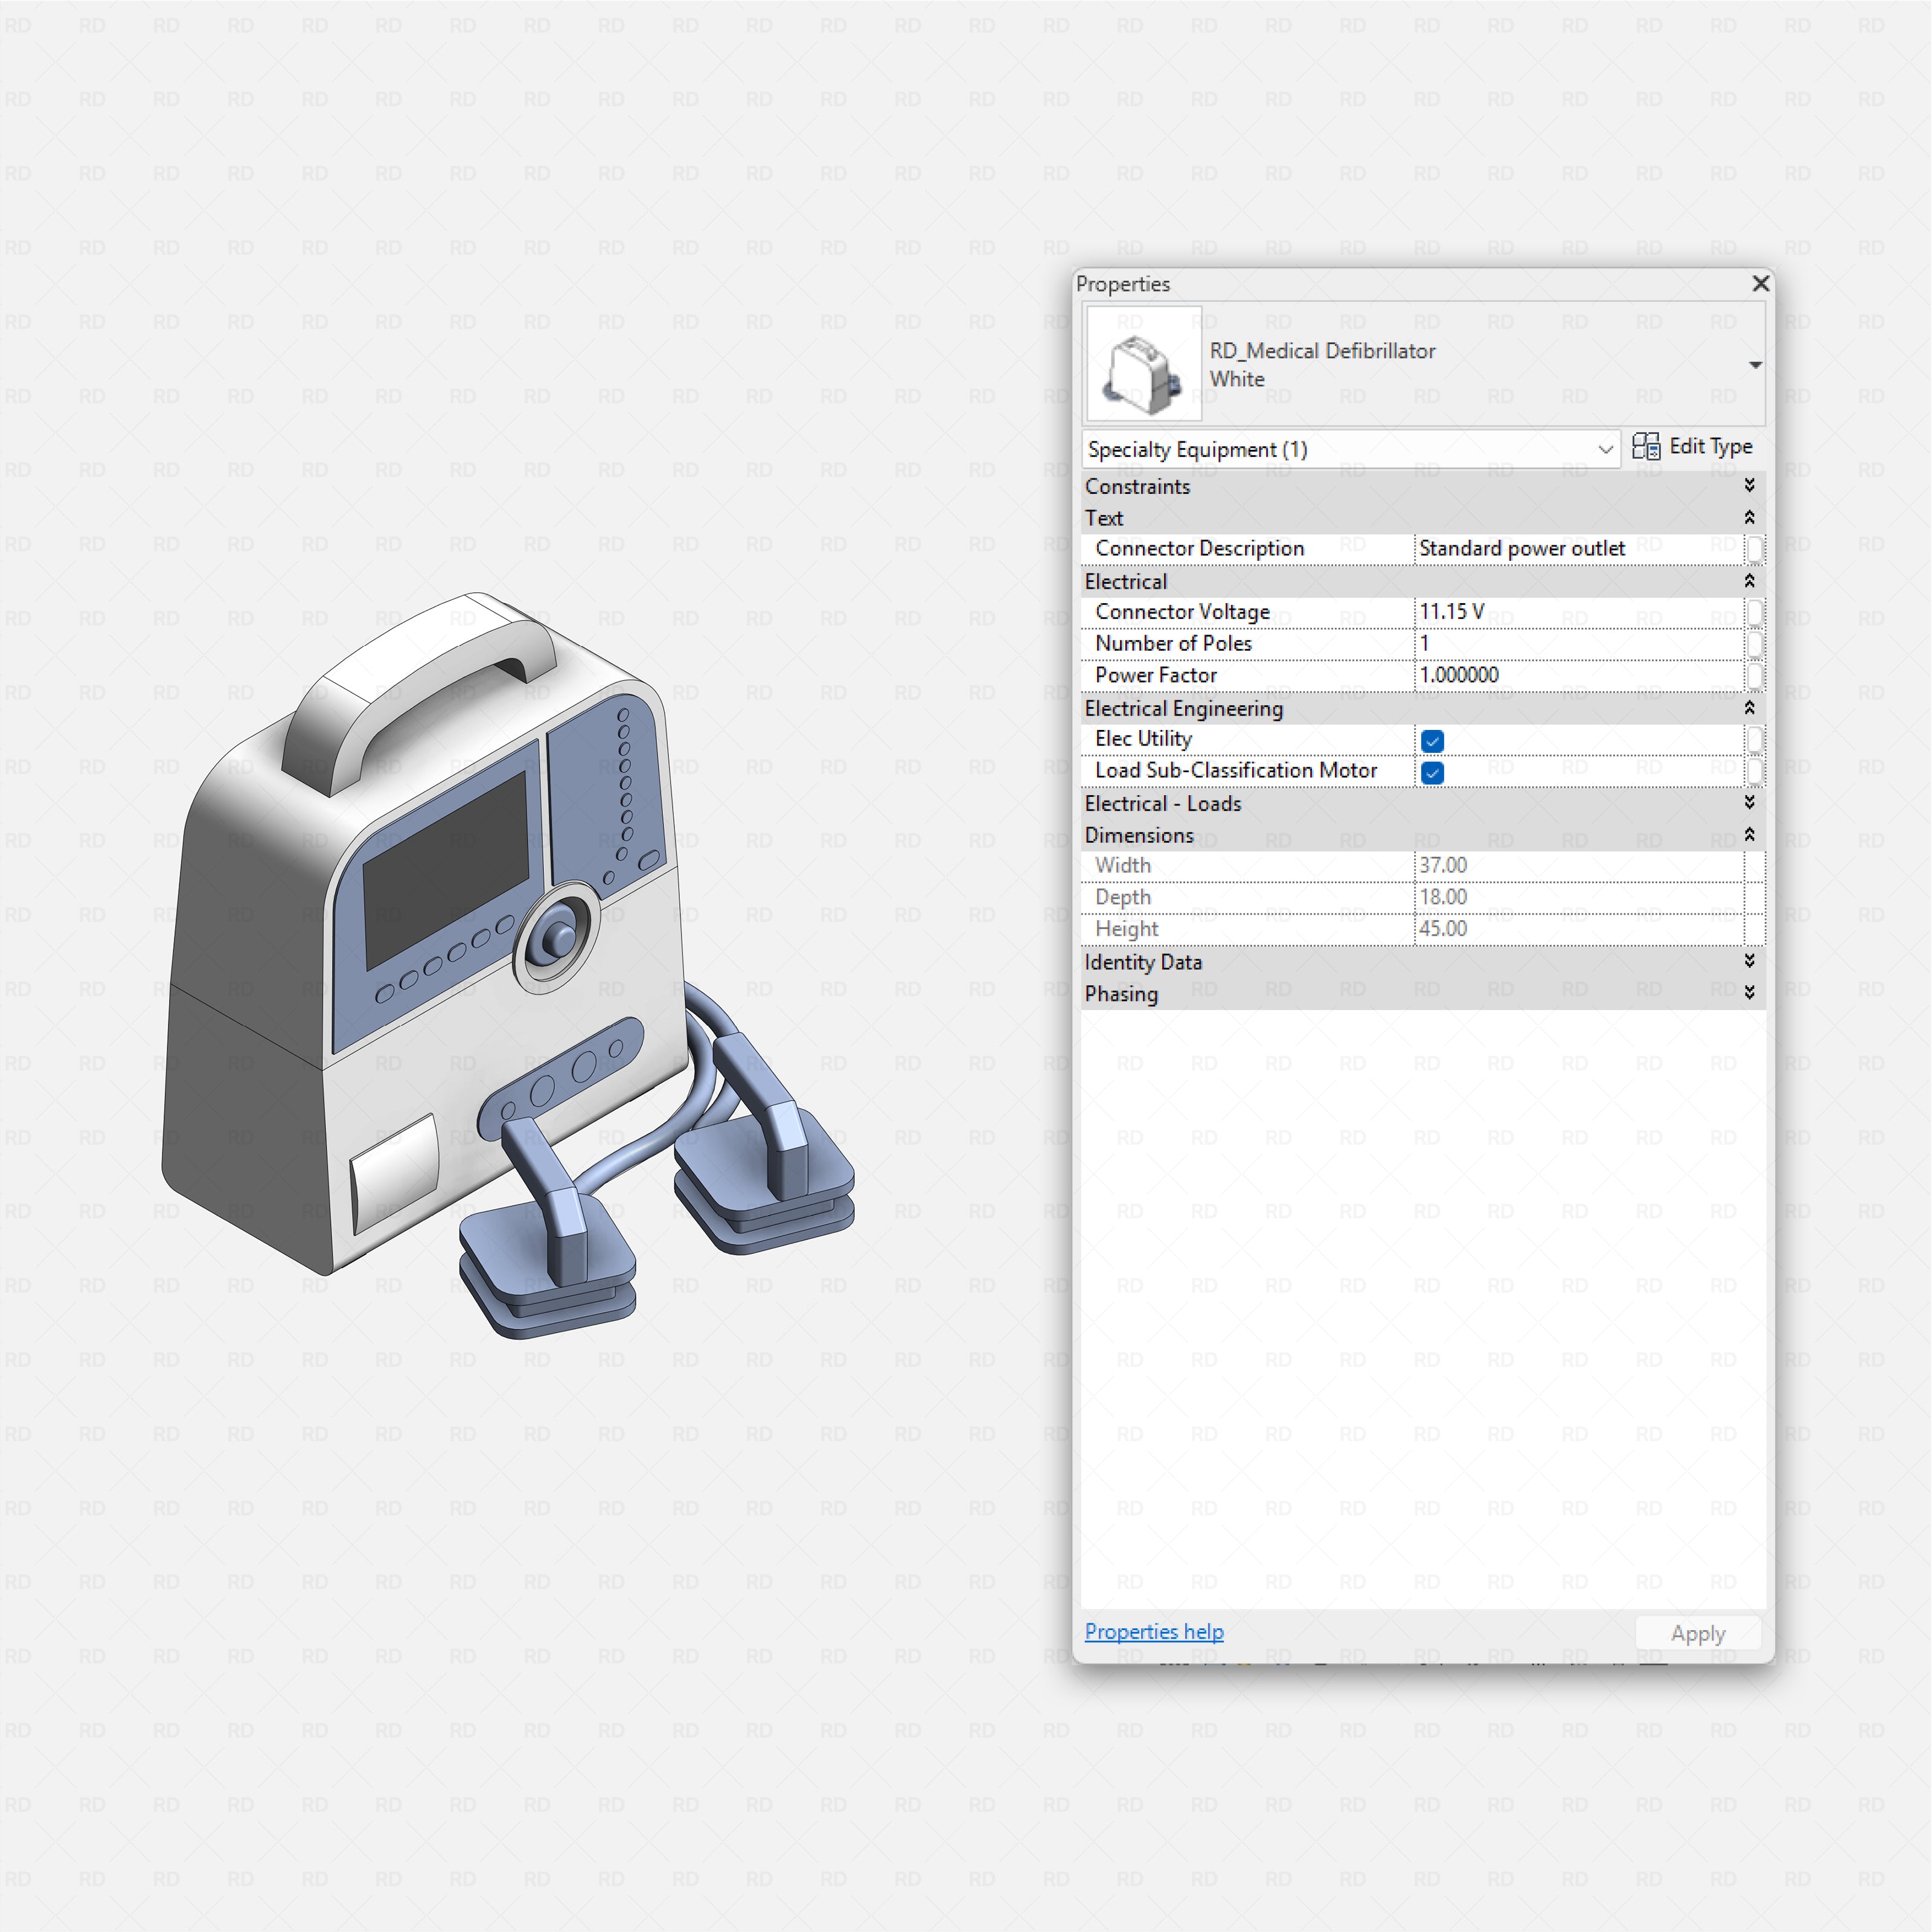1932x1932 pixels.
Task: Click the associate parameter button beside Connector Description
Action: pos(1755,548)
